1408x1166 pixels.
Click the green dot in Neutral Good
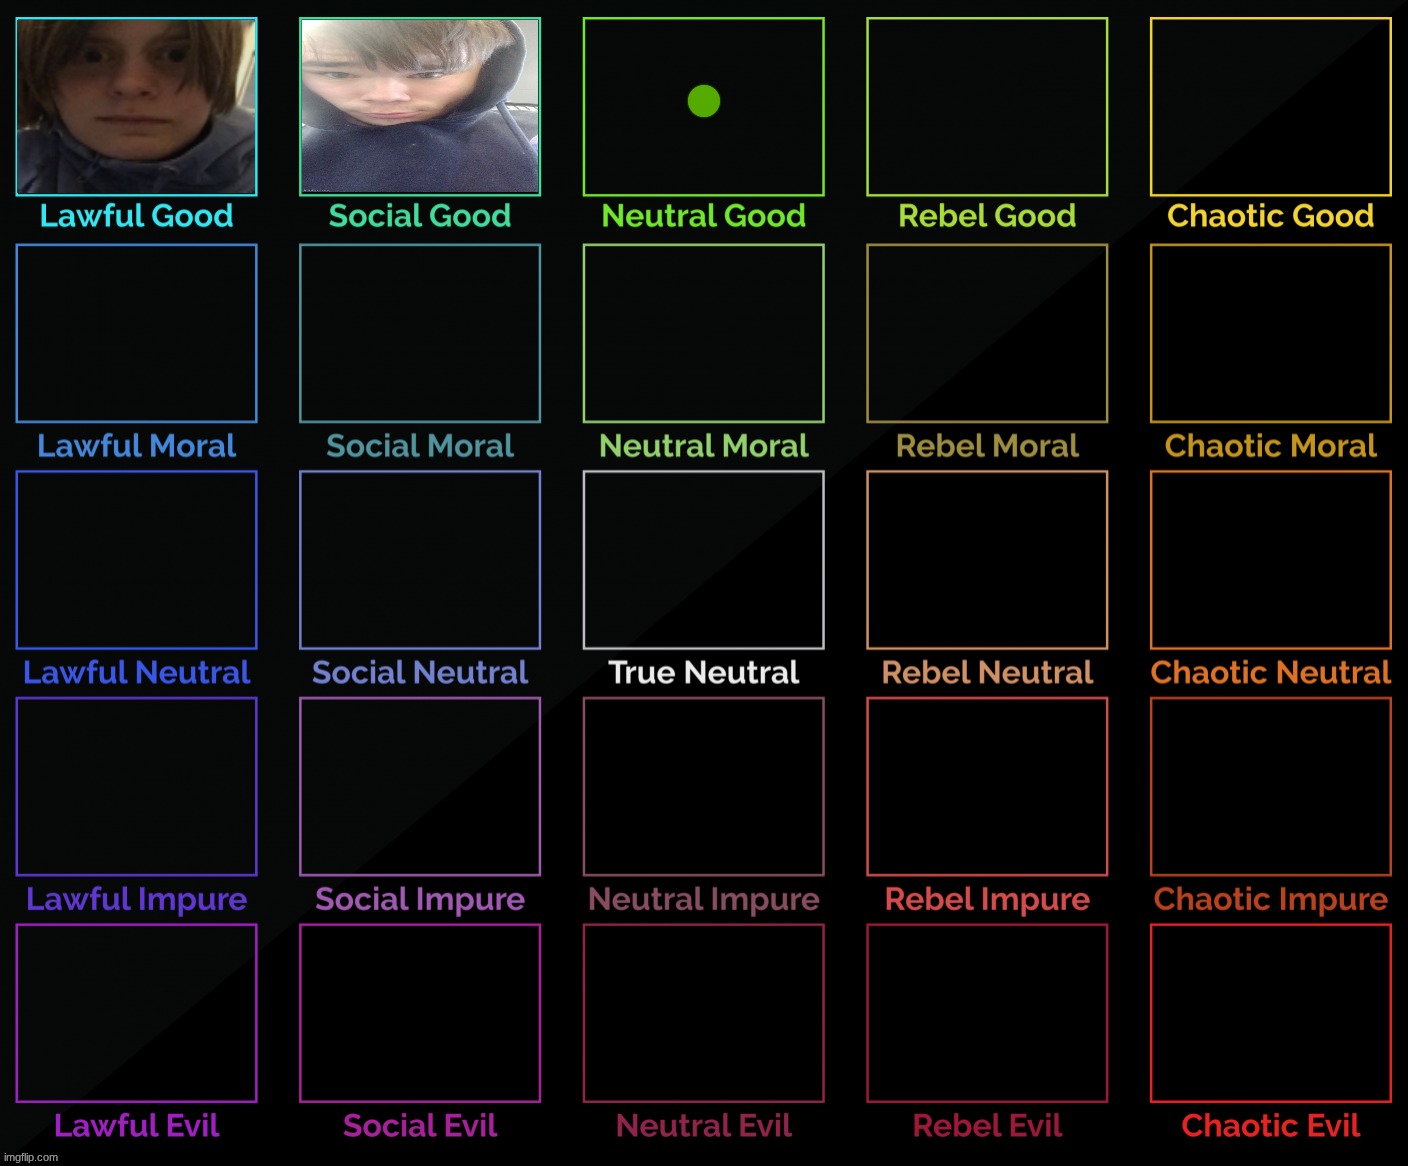click(704, 101)
